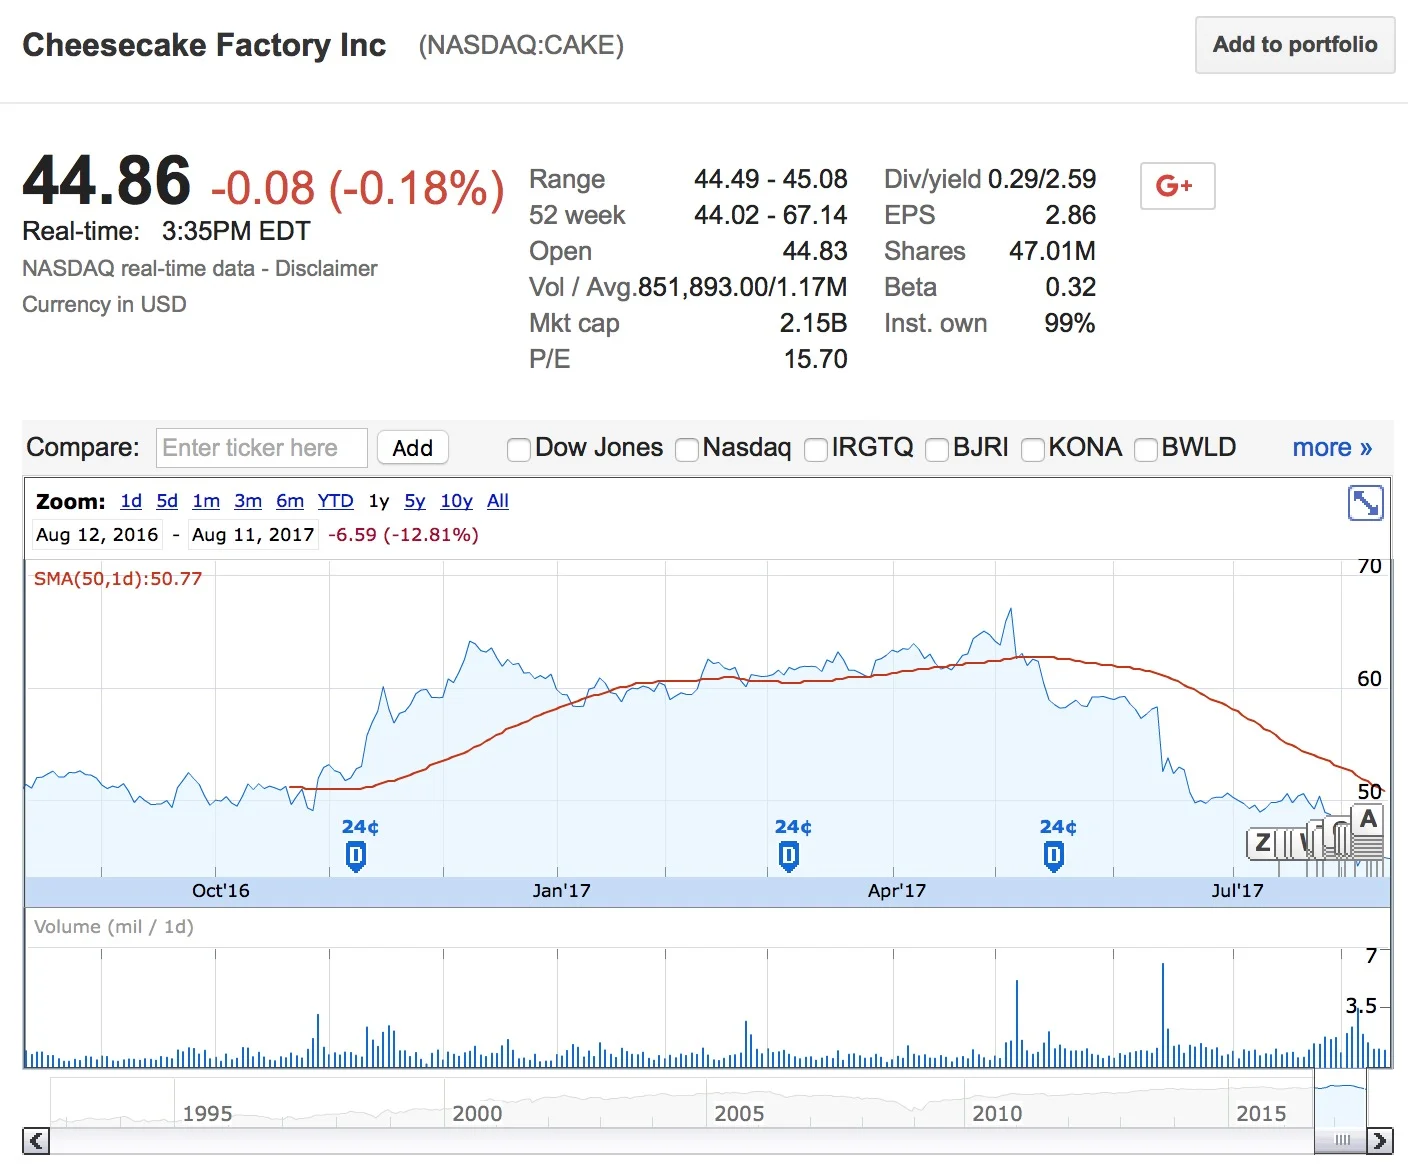Click the Apr'17 axis label

[896, 890]
